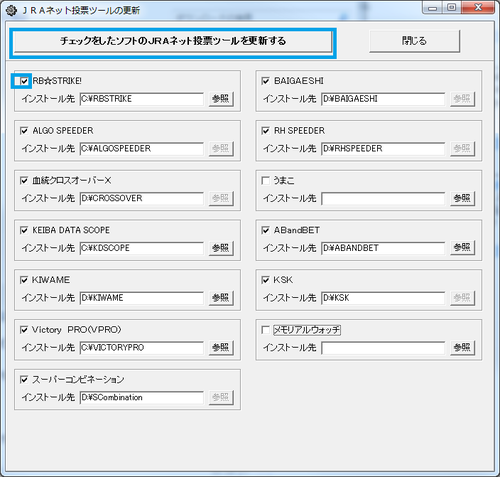Minimize the JRAネット投票ツールの更新 window
This screenshot has height=477, width=500.
pos(433,8)
